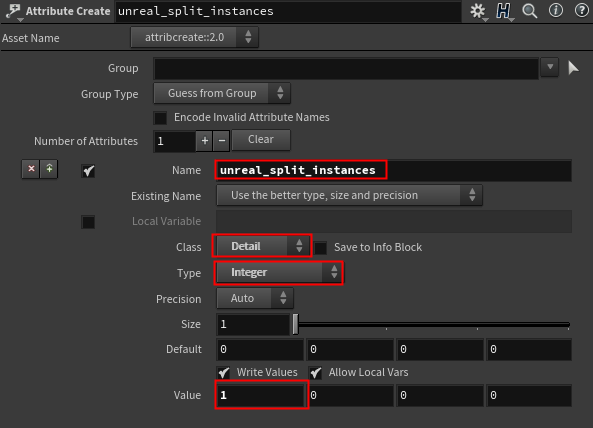Open the question mark help icon
This screenshot has width=593, height=428.
pos(581,11)
